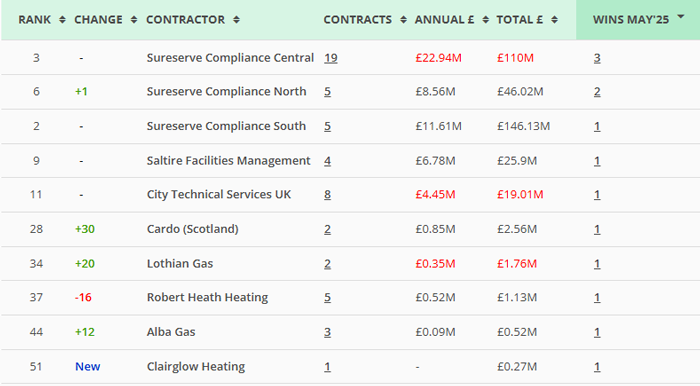Open Alba Gas 3 contracts link
The width and height of the screenshot is (700, 386).
click(328, 332)
